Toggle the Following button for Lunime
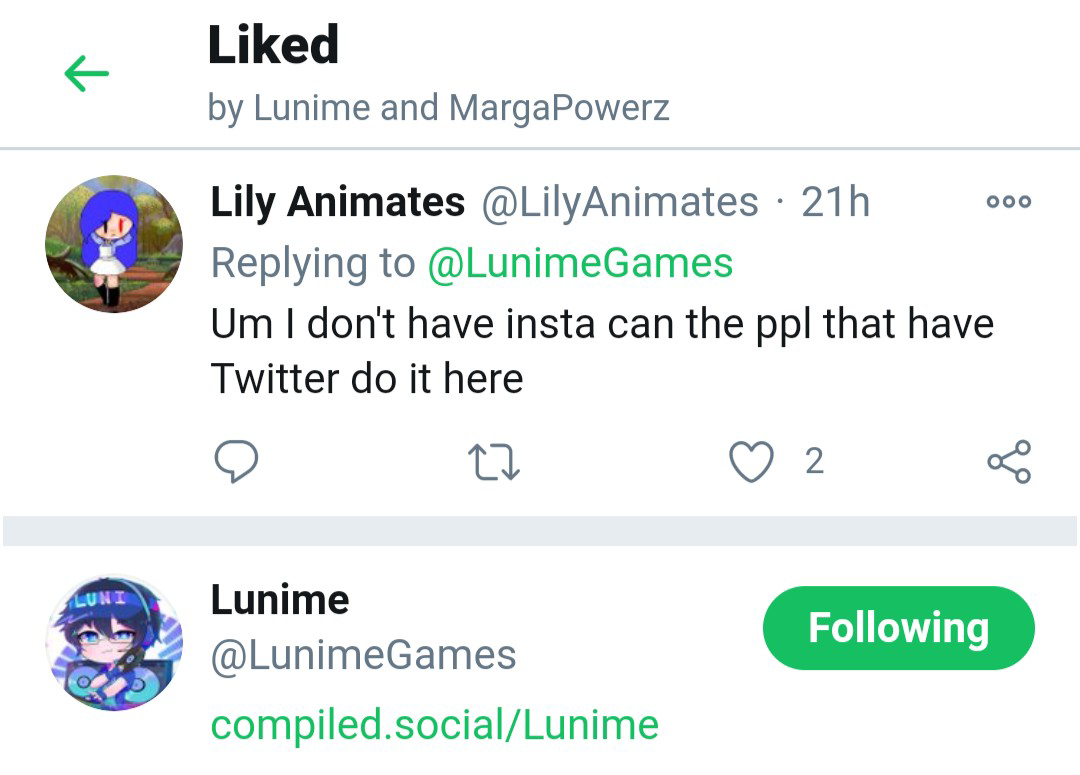 pyautogui.click(x=898, y=628)
